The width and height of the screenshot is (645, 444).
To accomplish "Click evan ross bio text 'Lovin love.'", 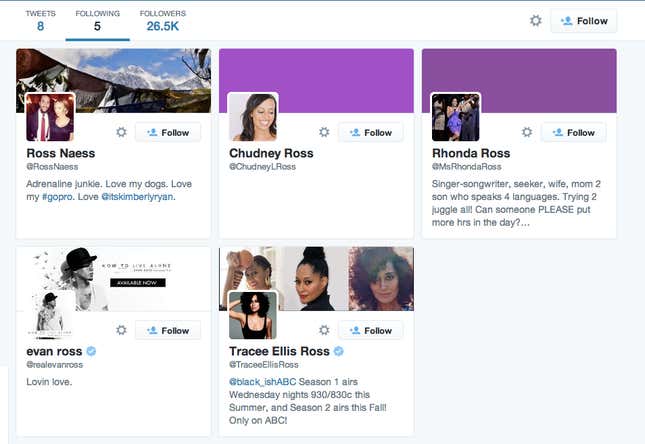I will tap(49, 382).
